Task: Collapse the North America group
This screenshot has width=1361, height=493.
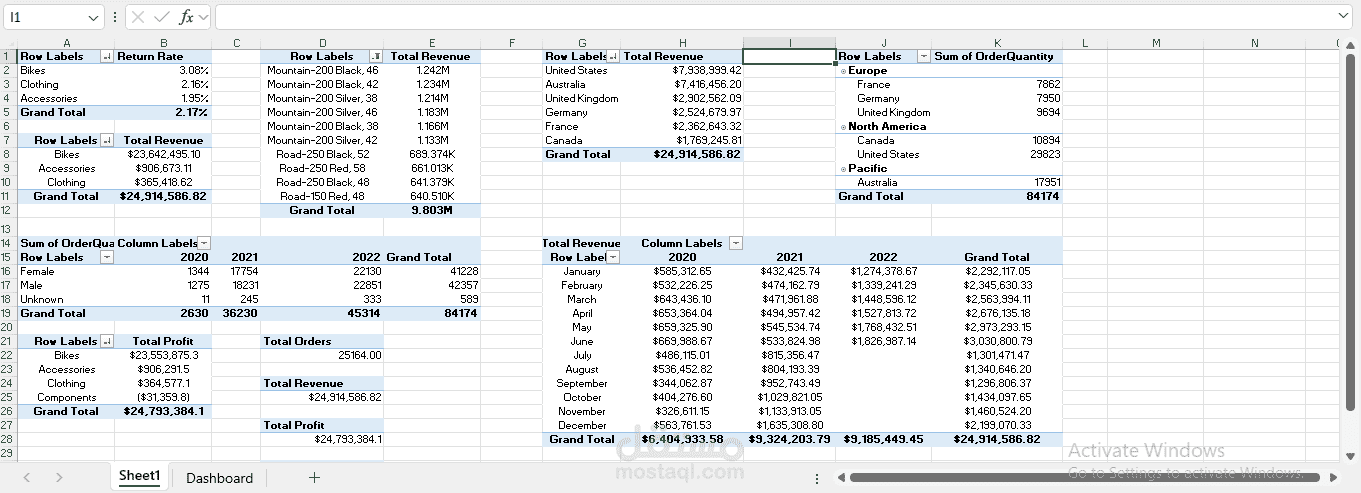Action: 842,127
